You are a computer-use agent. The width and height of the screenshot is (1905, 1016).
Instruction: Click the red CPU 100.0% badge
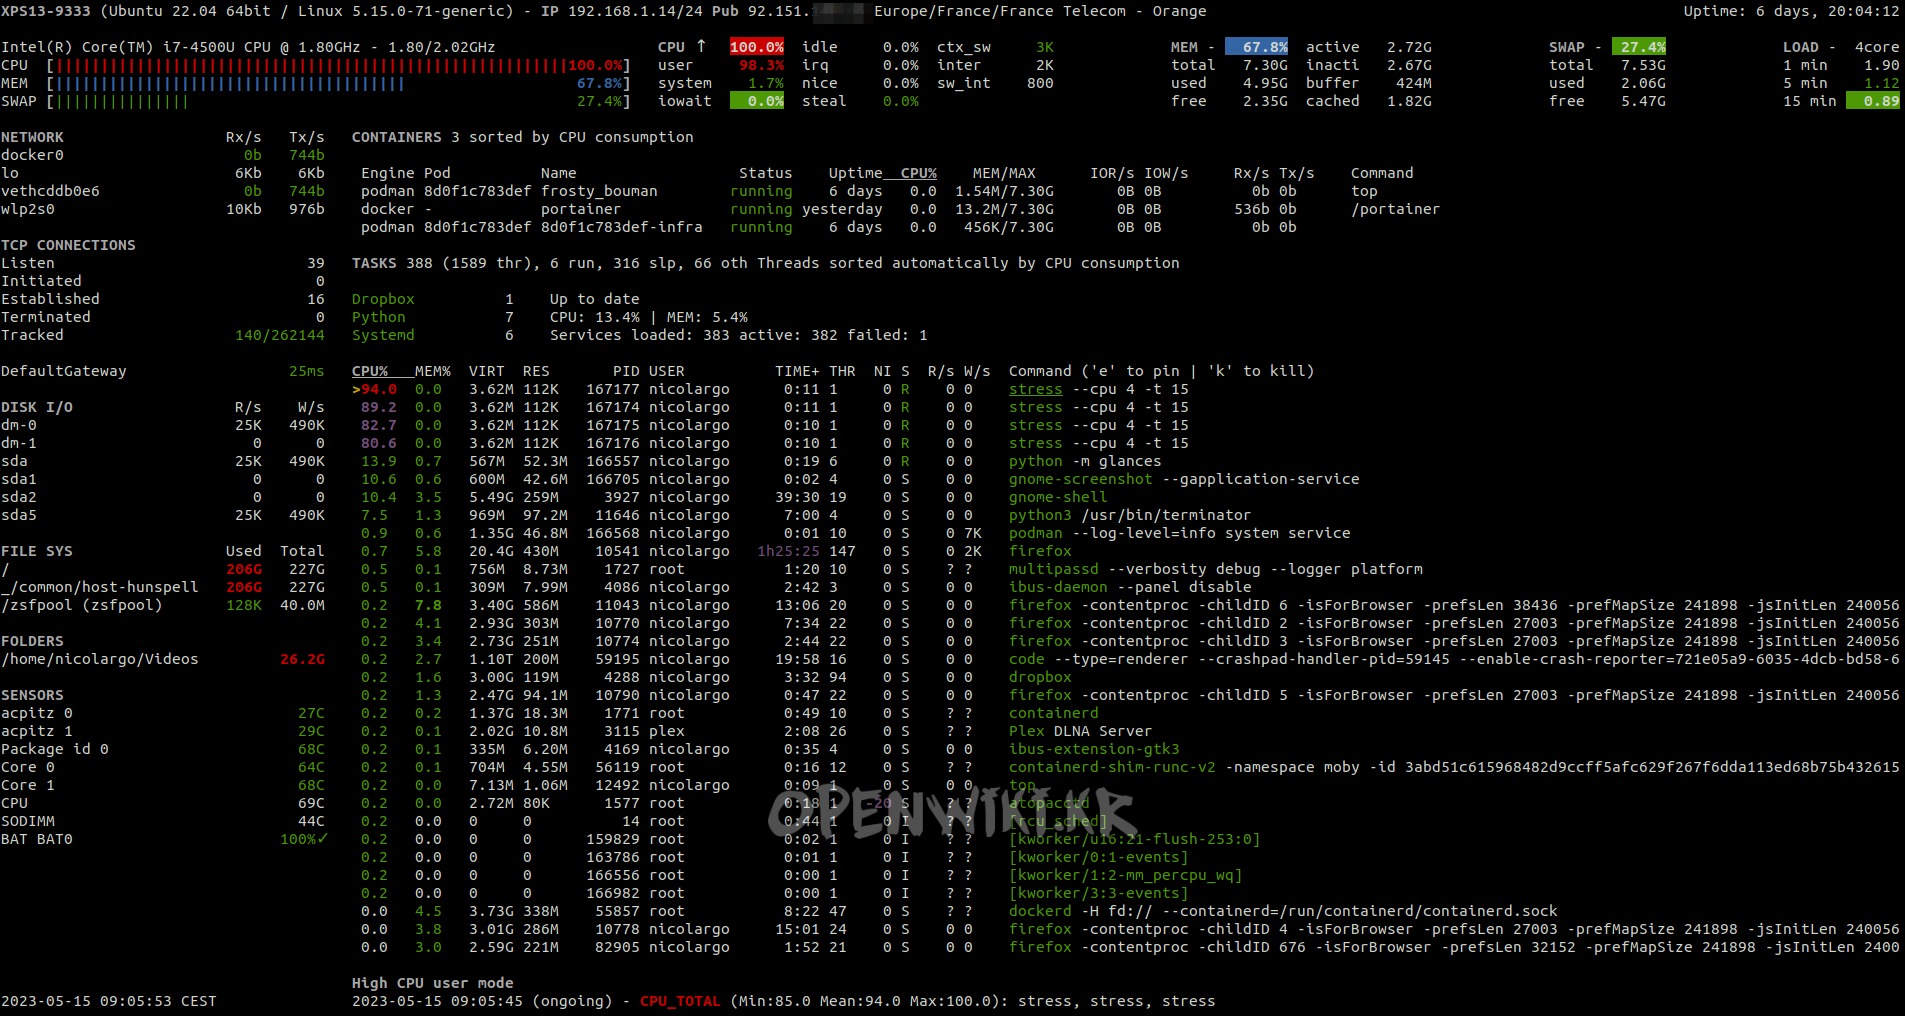(756, 47)
